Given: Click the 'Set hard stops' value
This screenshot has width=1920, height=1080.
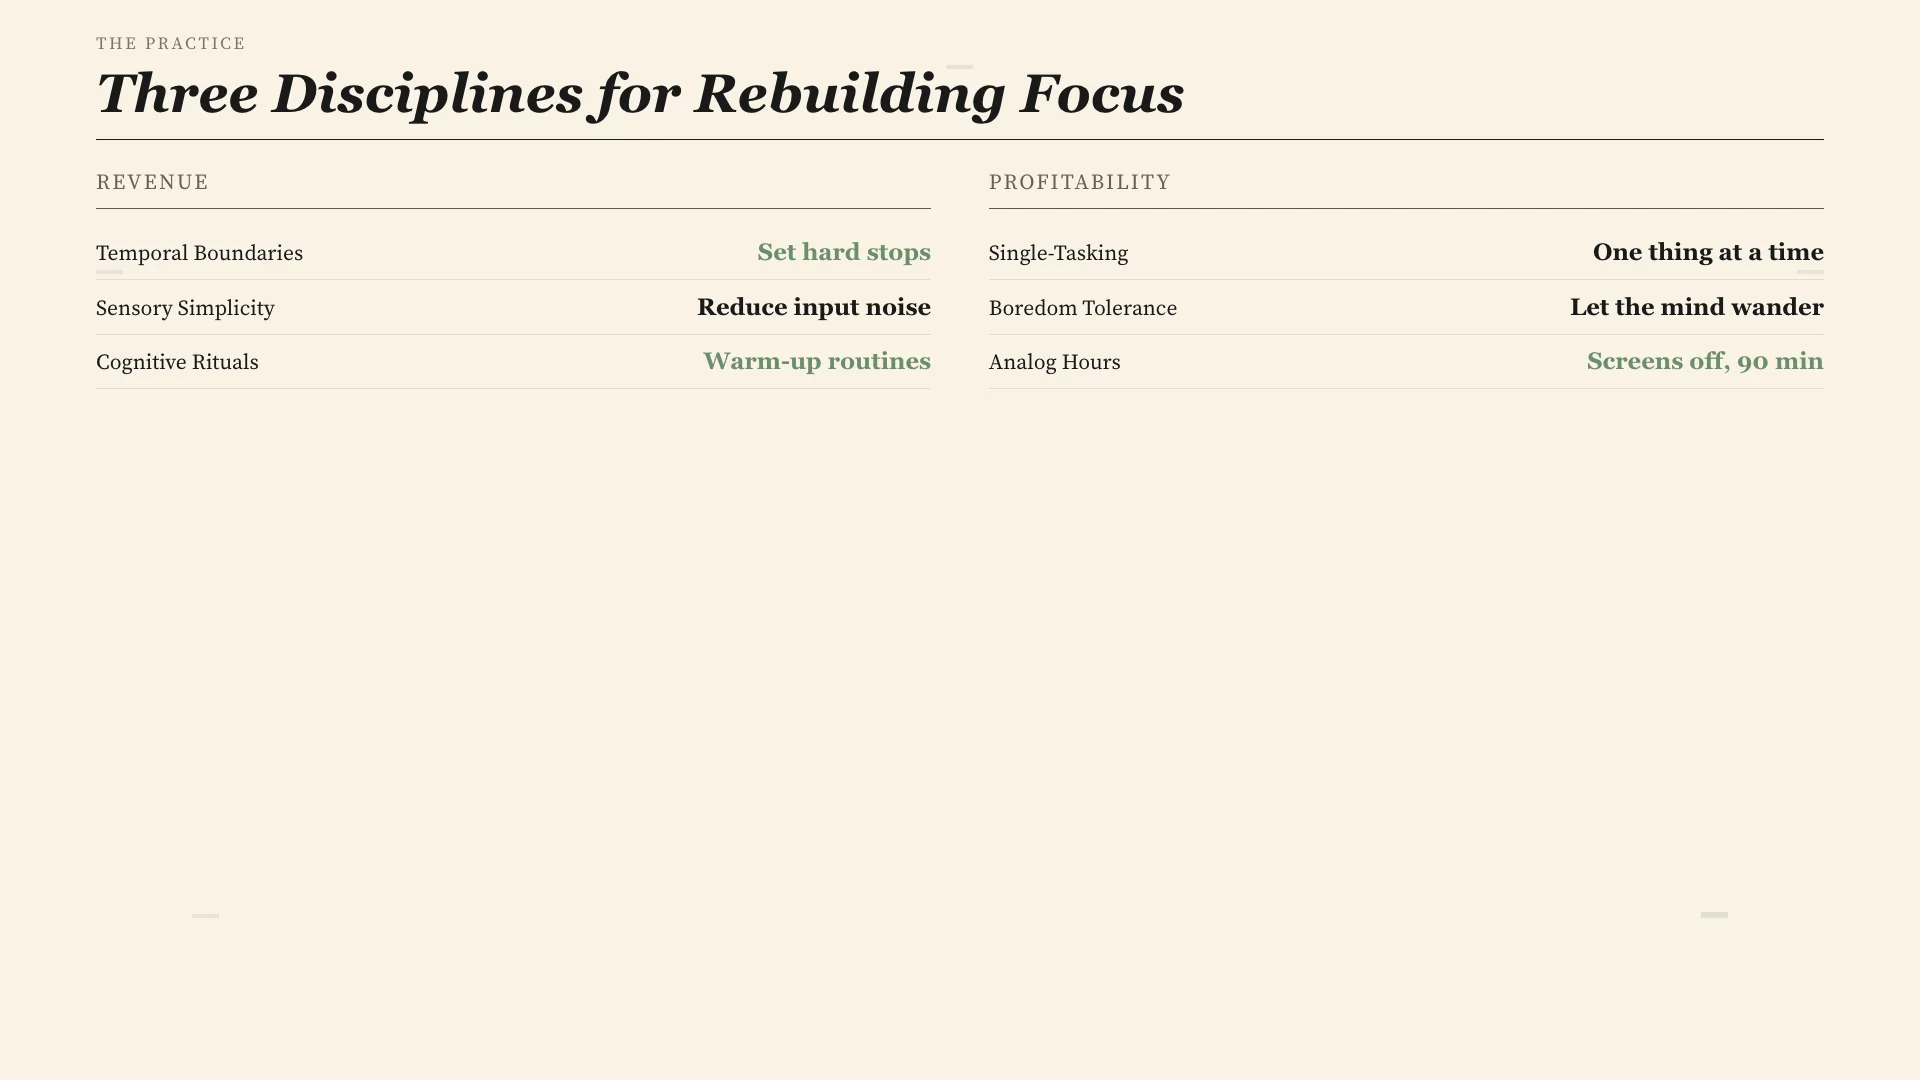Looking at the screenshot, I should tap(844, 252).
